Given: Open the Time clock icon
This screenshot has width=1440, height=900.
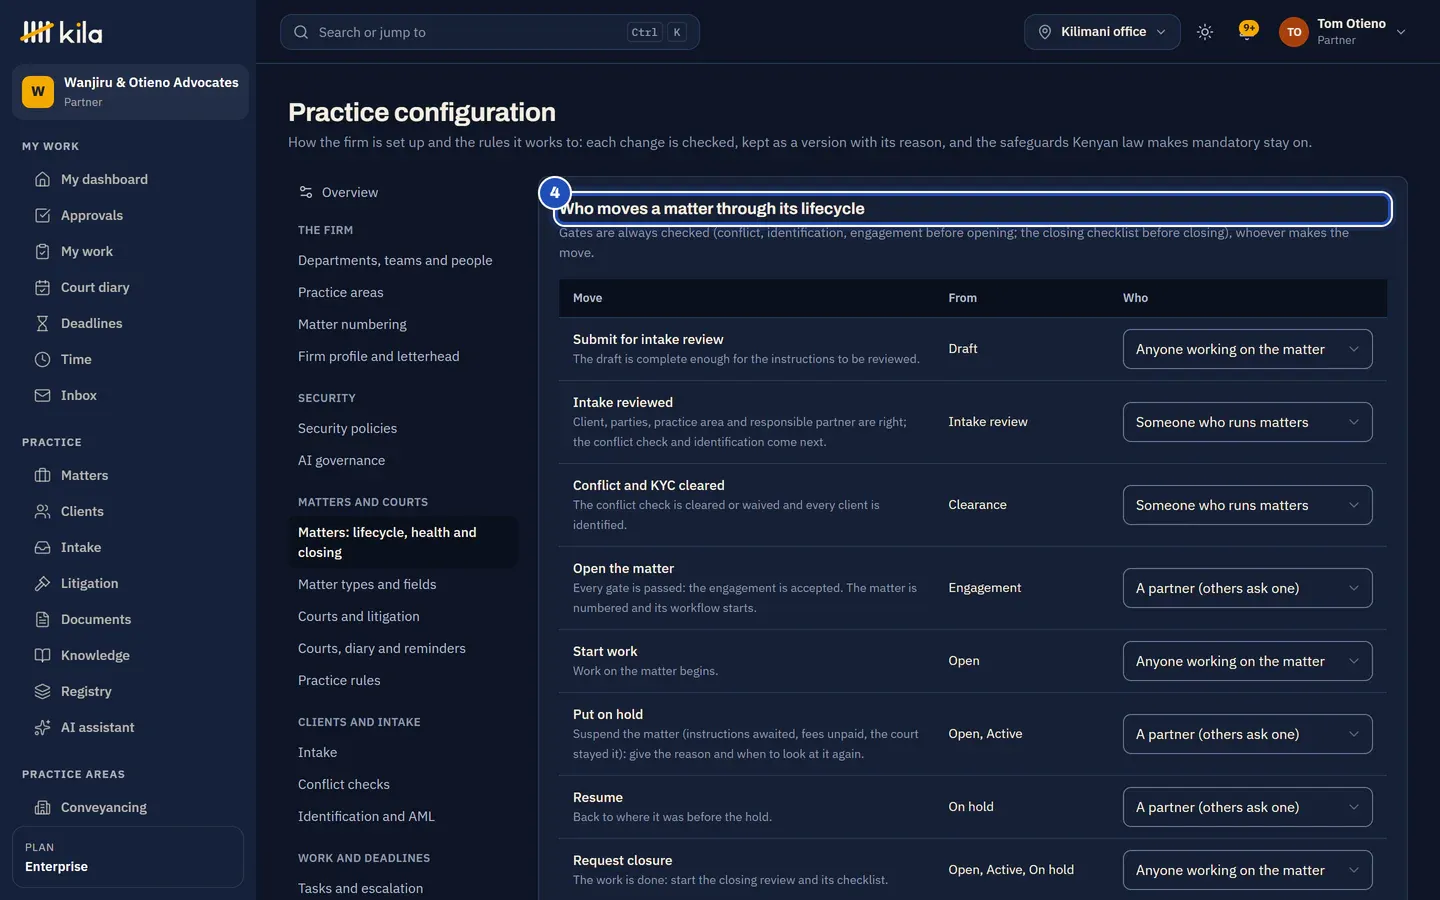Looking at the screenshot, I should pyautogui.click(x=42, y=359).
